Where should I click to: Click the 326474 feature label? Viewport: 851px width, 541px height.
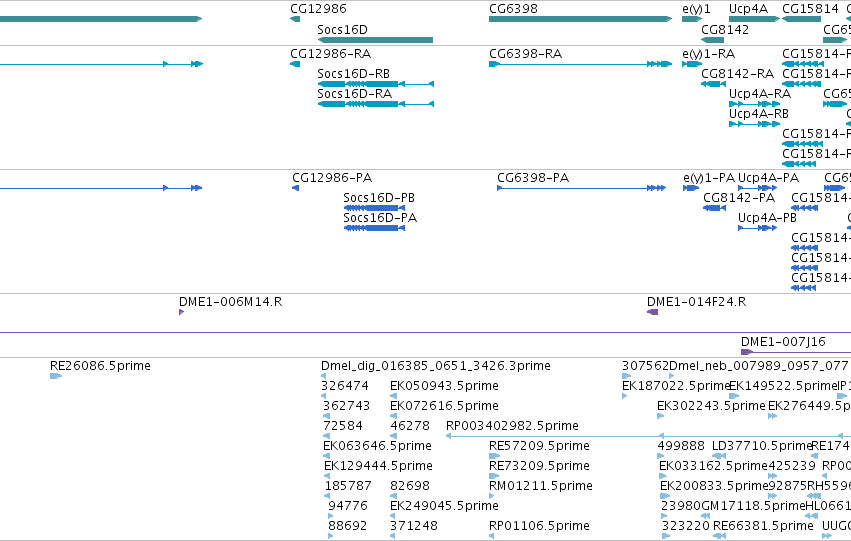point(345,386)
